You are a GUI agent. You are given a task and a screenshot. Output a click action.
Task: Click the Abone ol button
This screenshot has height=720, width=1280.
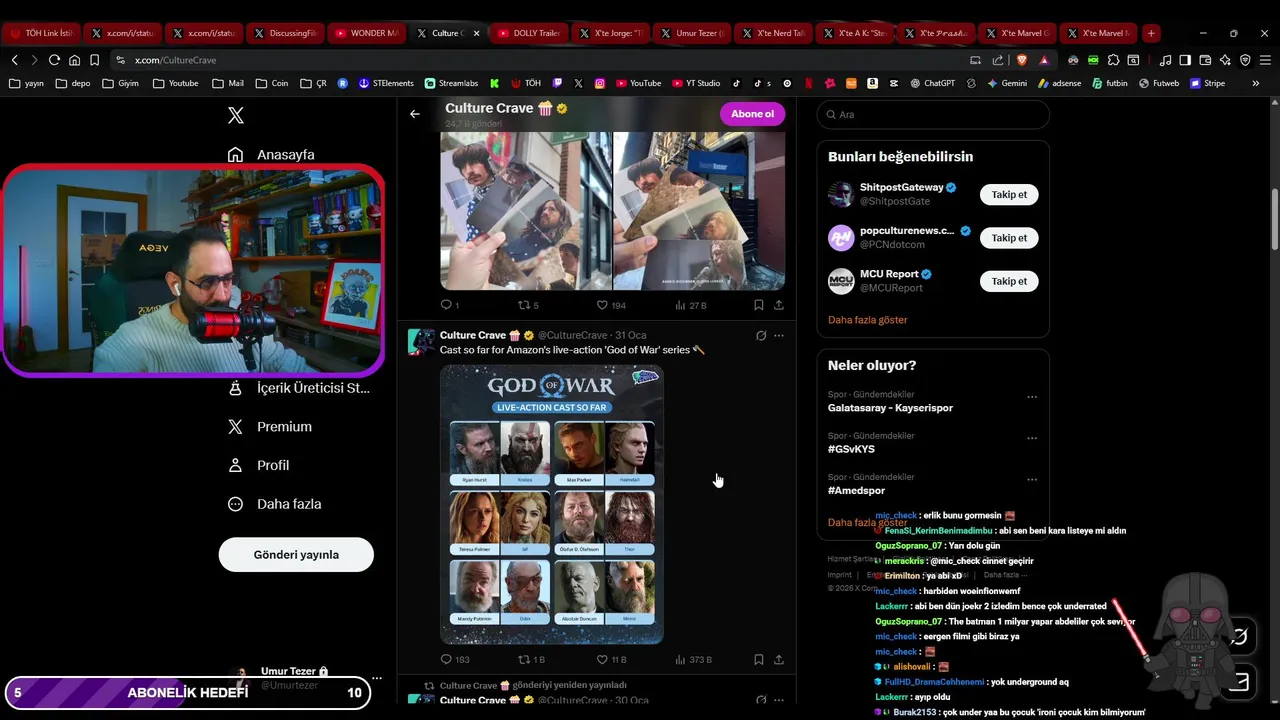pos(752,114)
